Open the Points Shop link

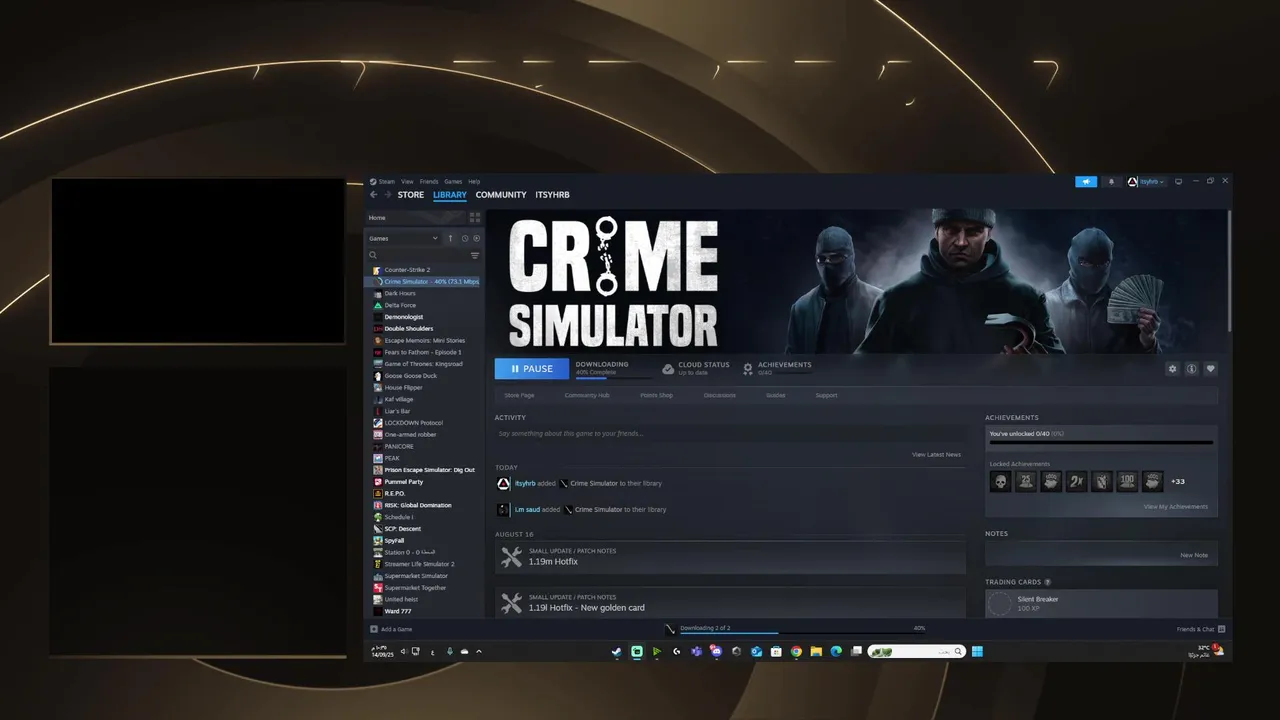pyautogui.click(x=656, y=395)
